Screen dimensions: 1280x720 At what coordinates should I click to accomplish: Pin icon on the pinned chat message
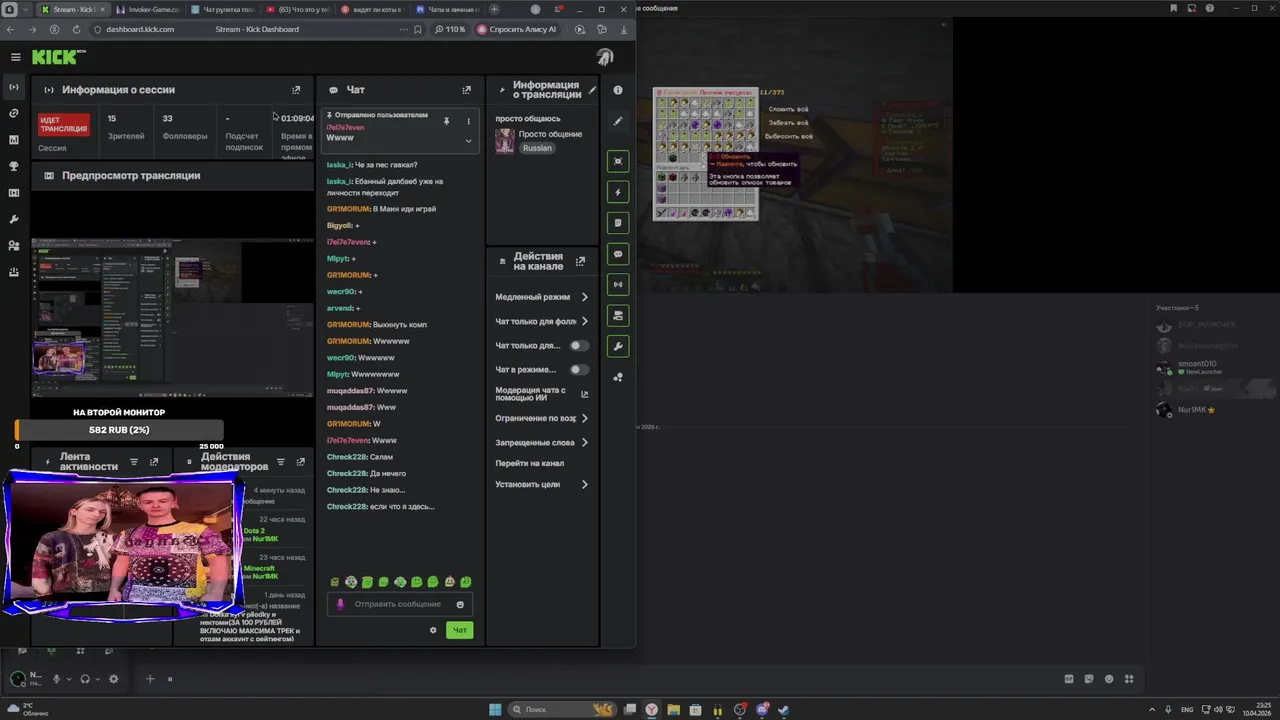point(446,121)
